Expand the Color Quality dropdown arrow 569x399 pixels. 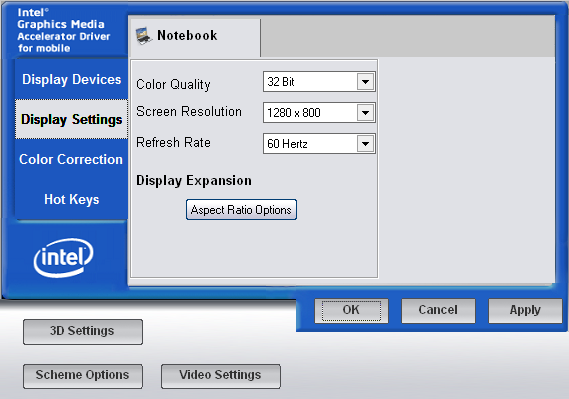[365, 82]
